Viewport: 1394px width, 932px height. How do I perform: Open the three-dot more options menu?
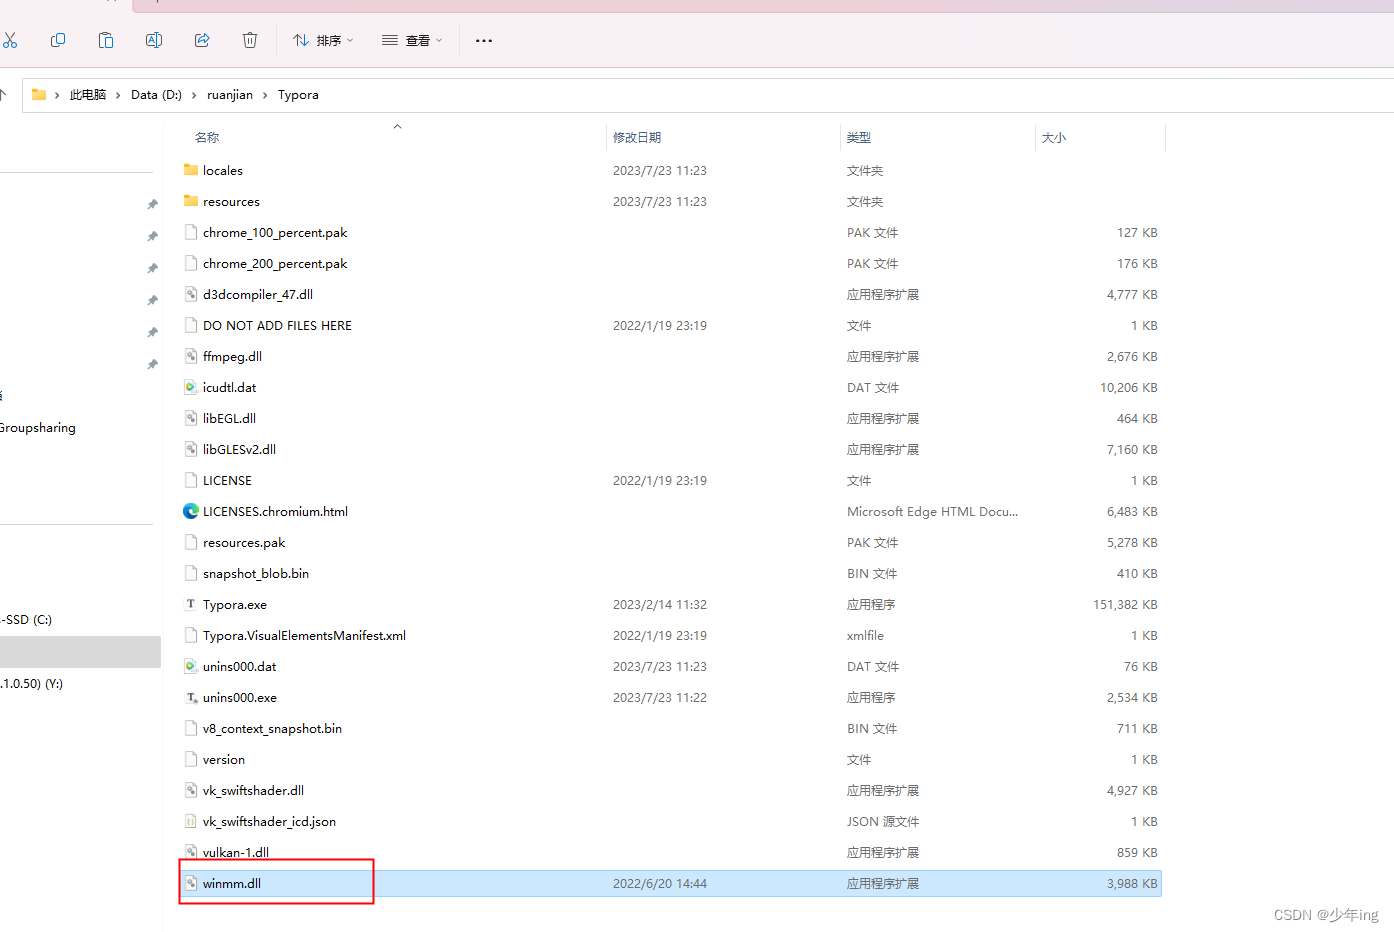pyautogui.click(x=484, y=40)
